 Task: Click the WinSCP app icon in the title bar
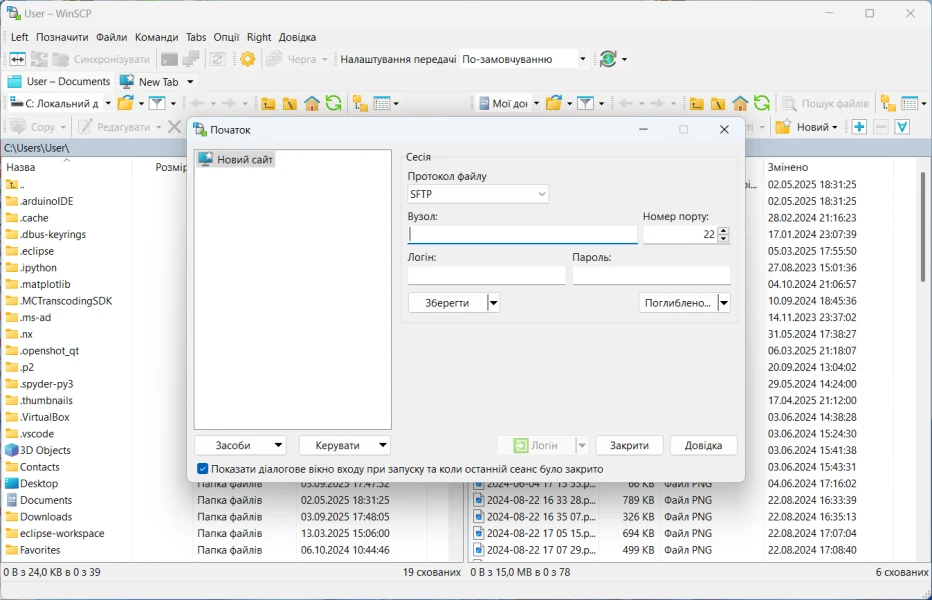click(13, 13)
